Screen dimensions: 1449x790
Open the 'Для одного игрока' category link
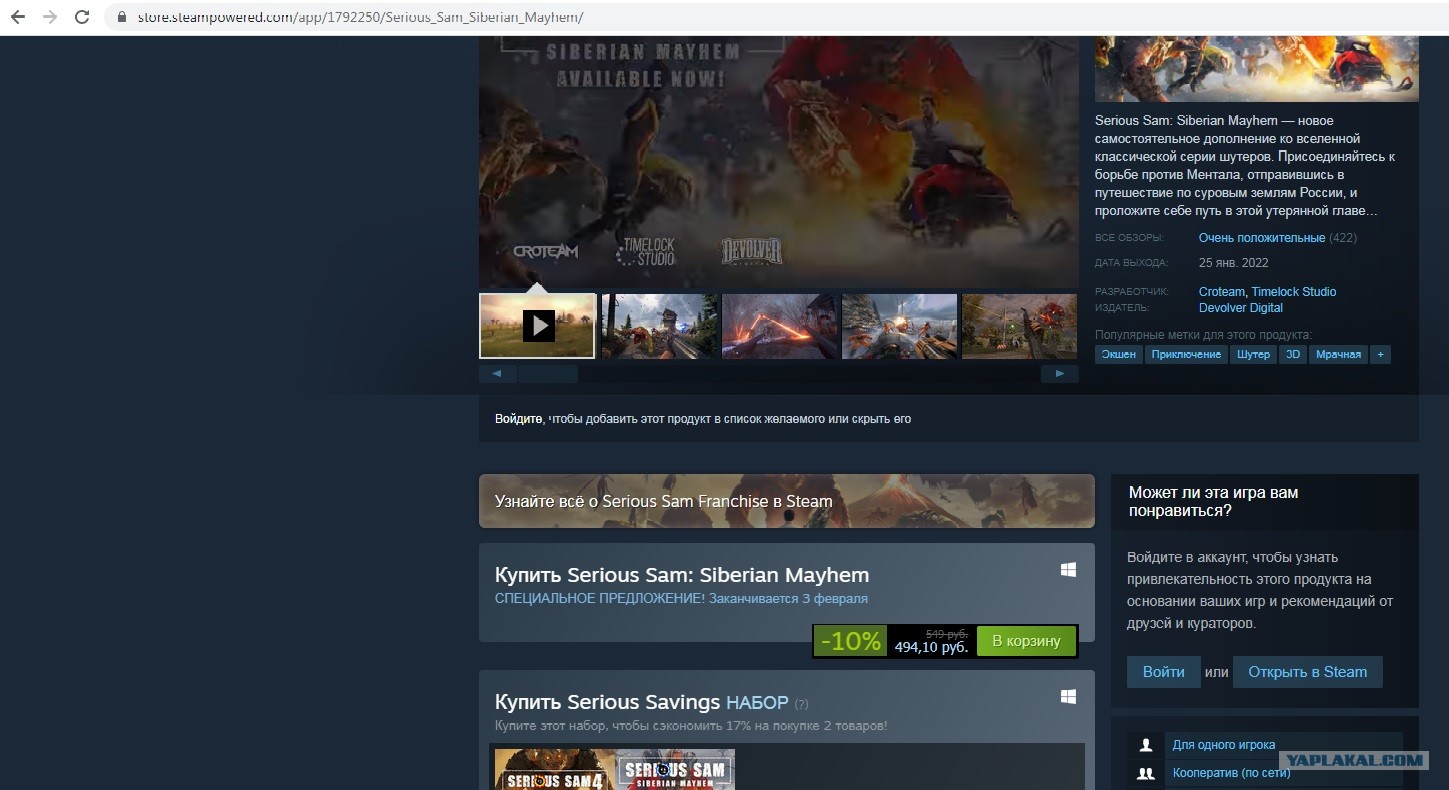(x=1224, y=745)
